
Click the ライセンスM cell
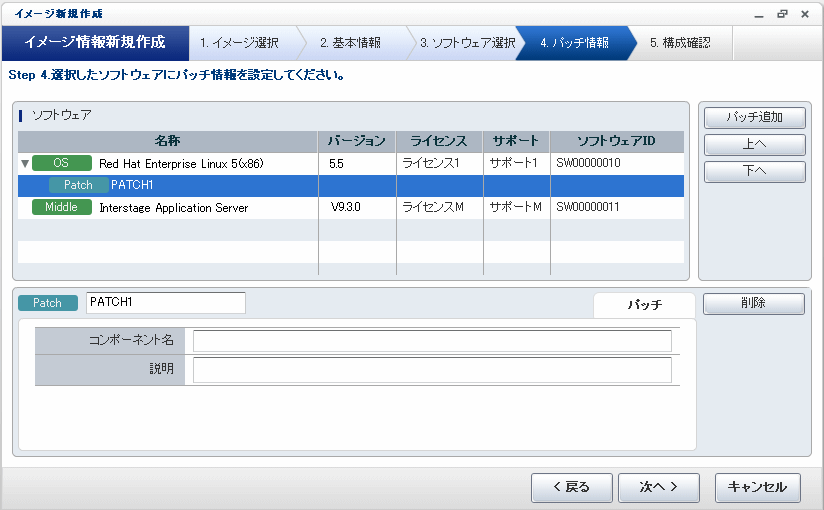coord(433,207)
